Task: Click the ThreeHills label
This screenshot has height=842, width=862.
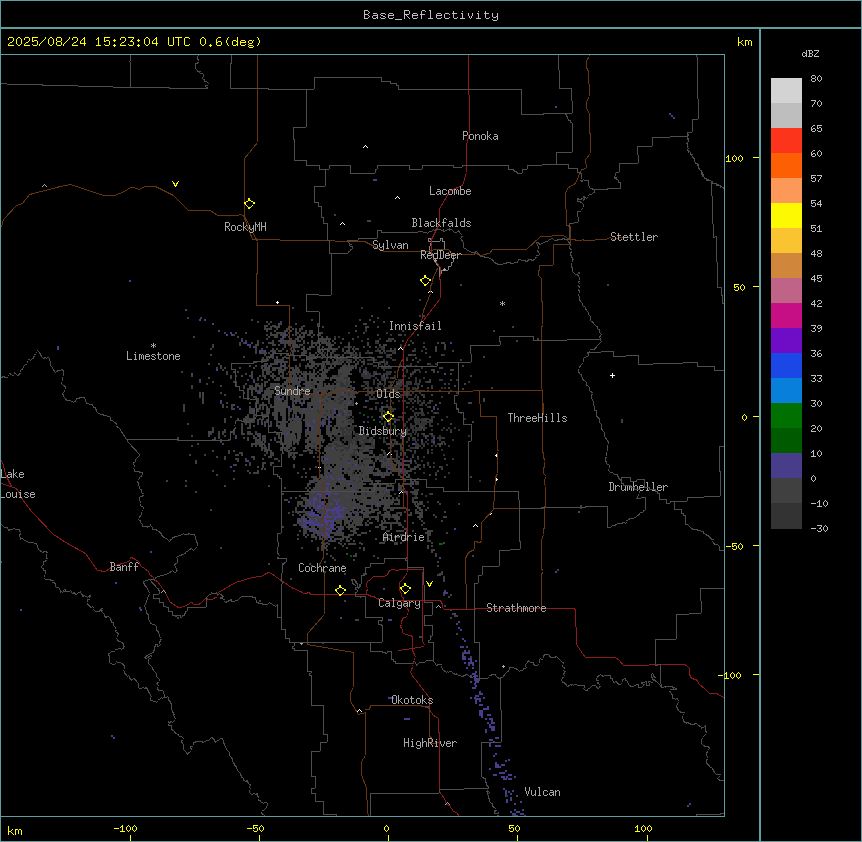Action: pyautogui.click(x=537, y=418)
